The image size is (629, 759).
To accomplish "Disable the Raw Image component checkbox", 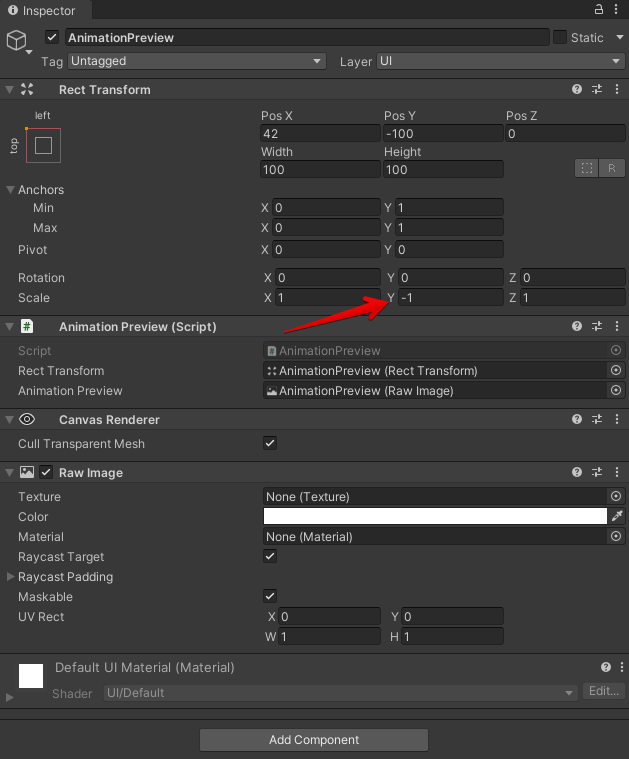I will coord(46,472).
